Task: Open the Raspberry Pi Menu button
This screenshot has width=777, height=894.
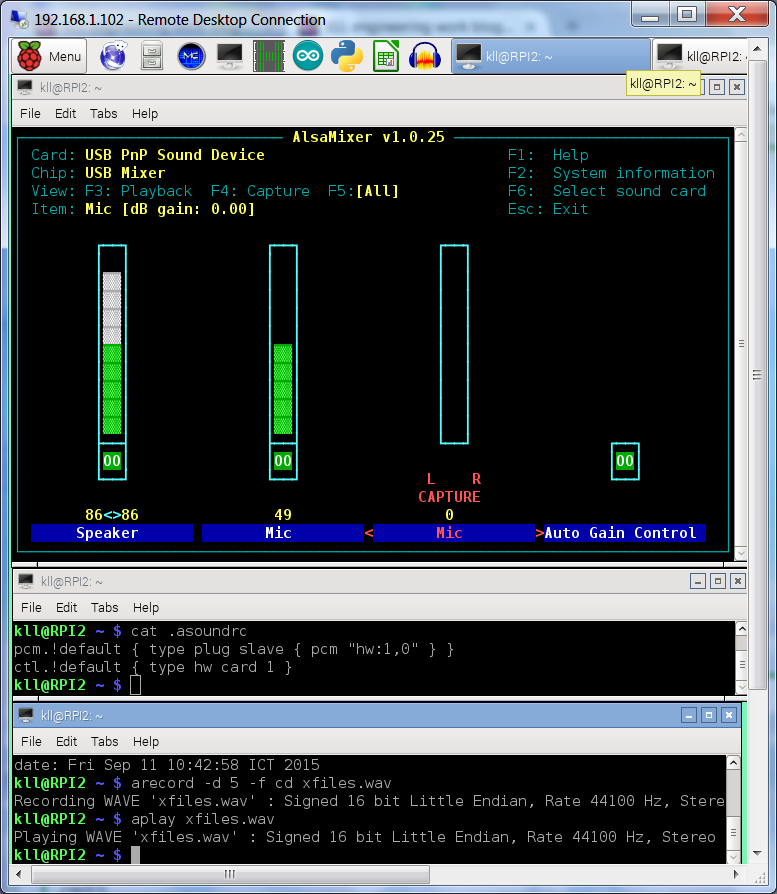Action: [x=50, y=56]
